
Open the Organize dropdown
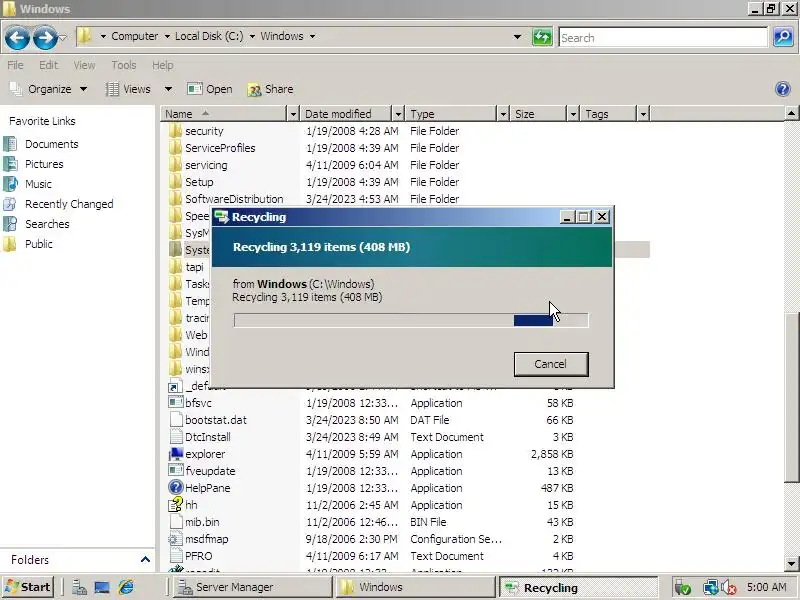point(49,89)
